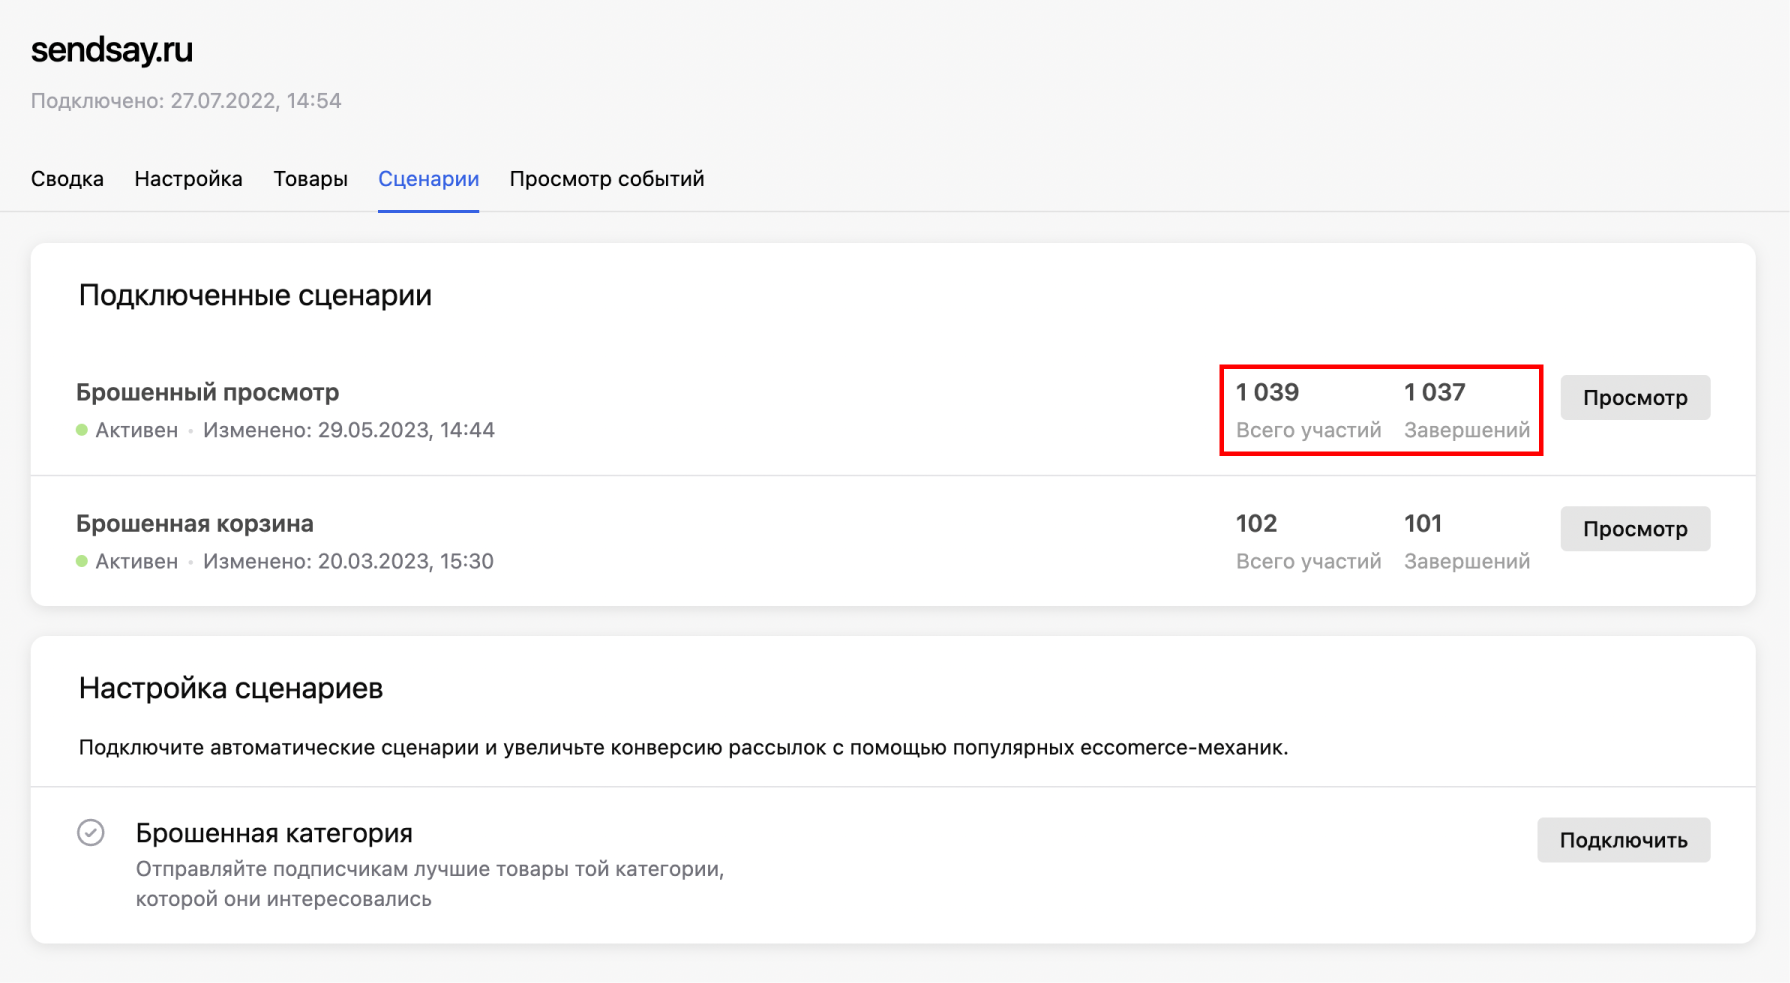Click the Активен status label of Брошенная корзина
The image size is (1790, 983).
(x=136, y=561)
